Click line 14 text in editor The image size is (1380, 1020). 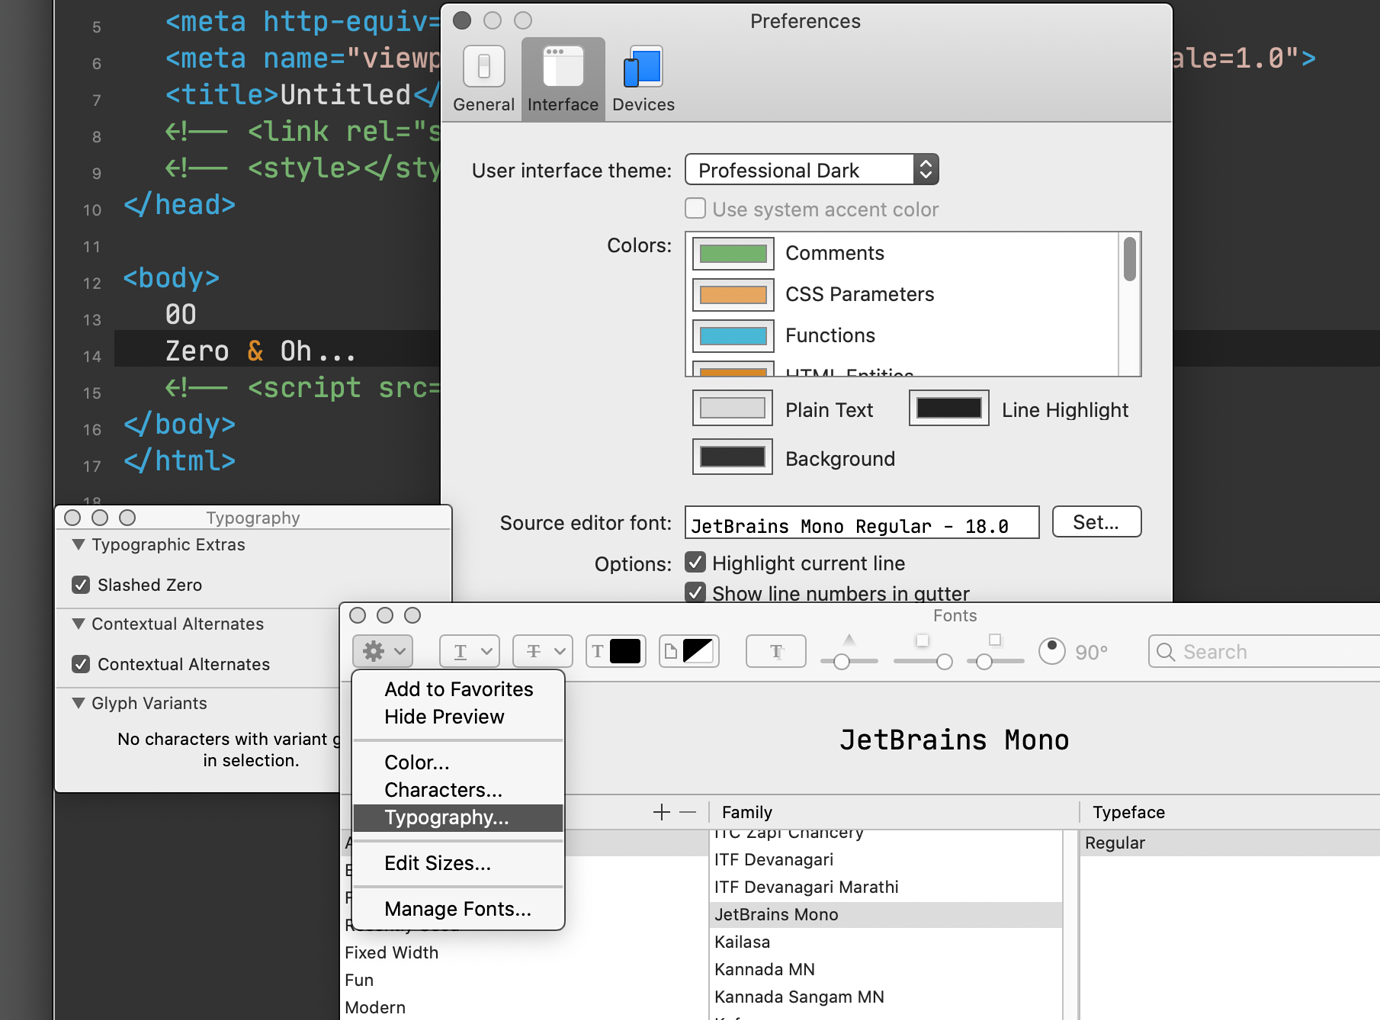(260, 351)
